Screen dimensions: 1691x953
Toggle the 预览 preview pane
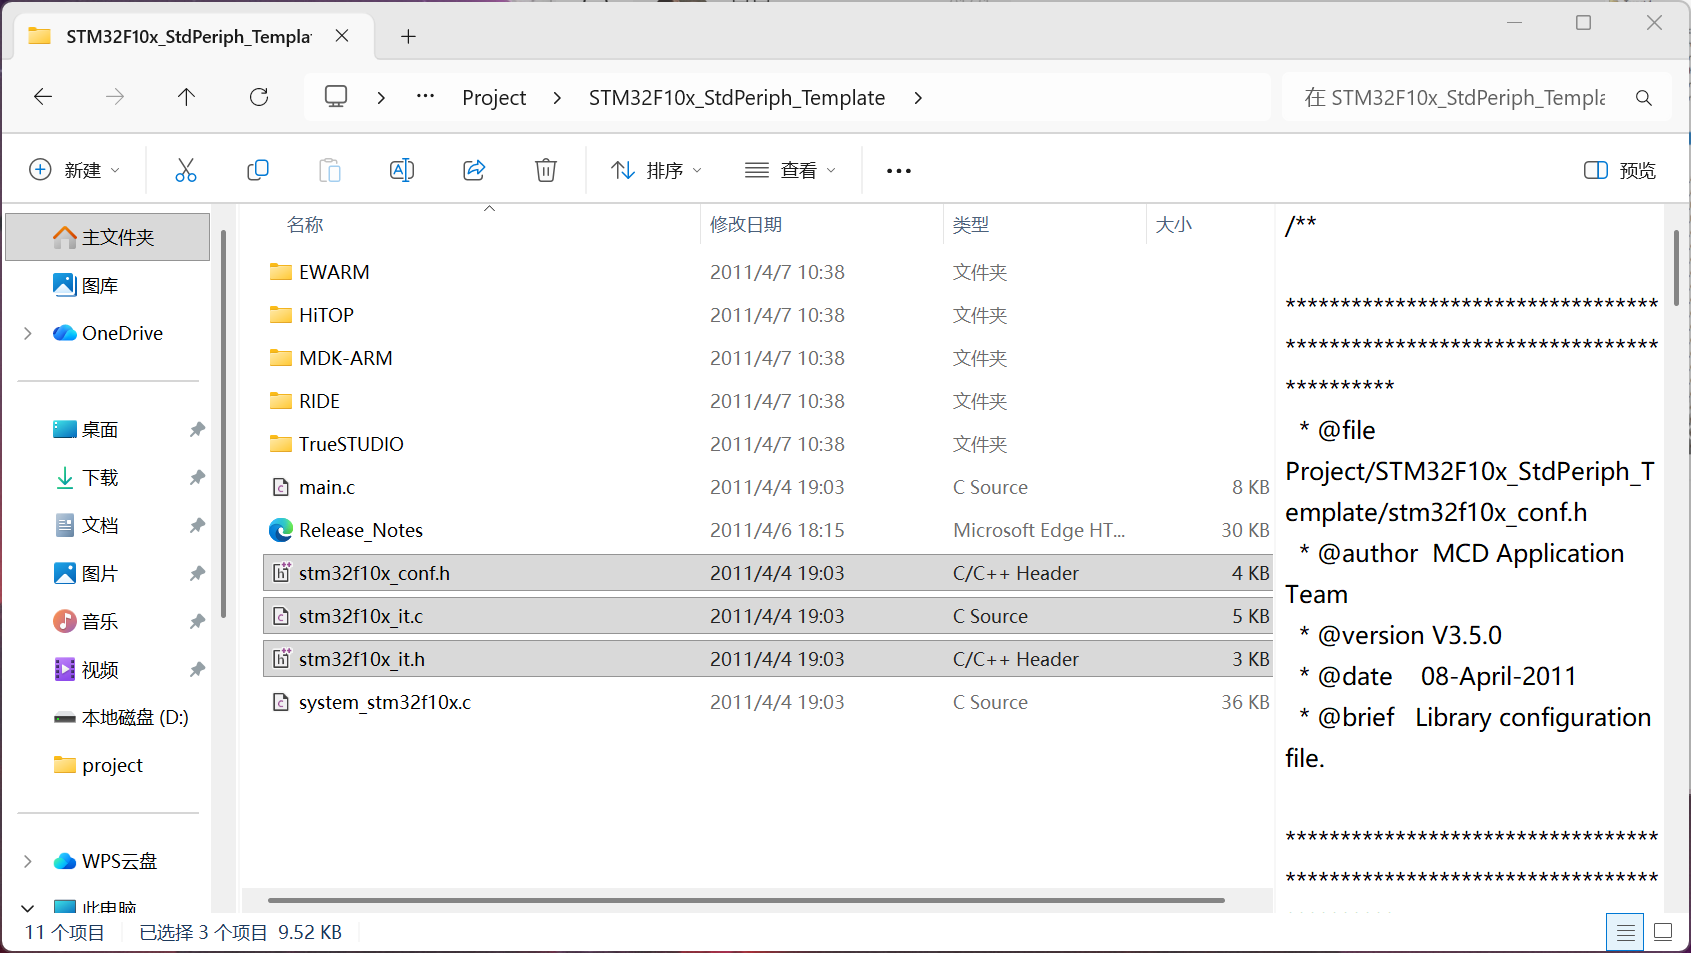point(1620,170)
